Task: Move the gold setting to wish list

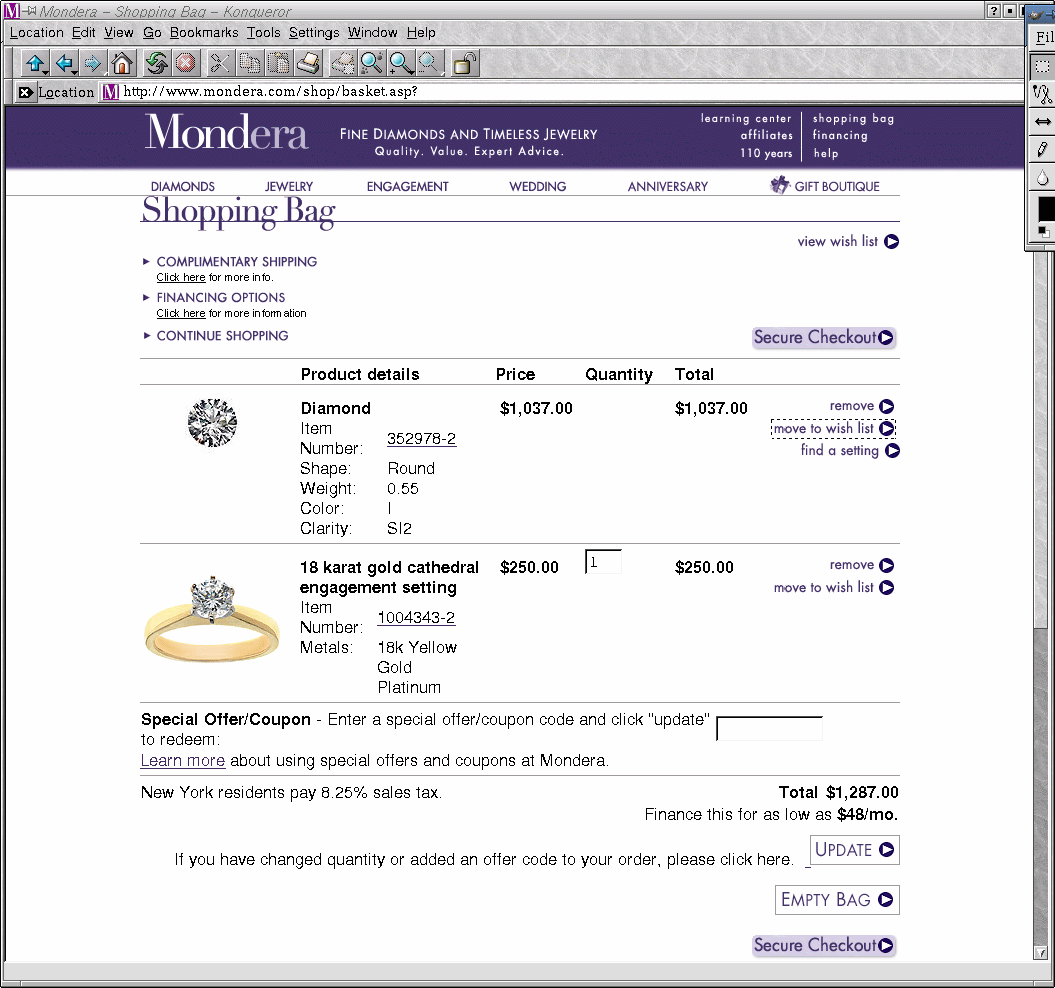Action: tap(834, 588)
